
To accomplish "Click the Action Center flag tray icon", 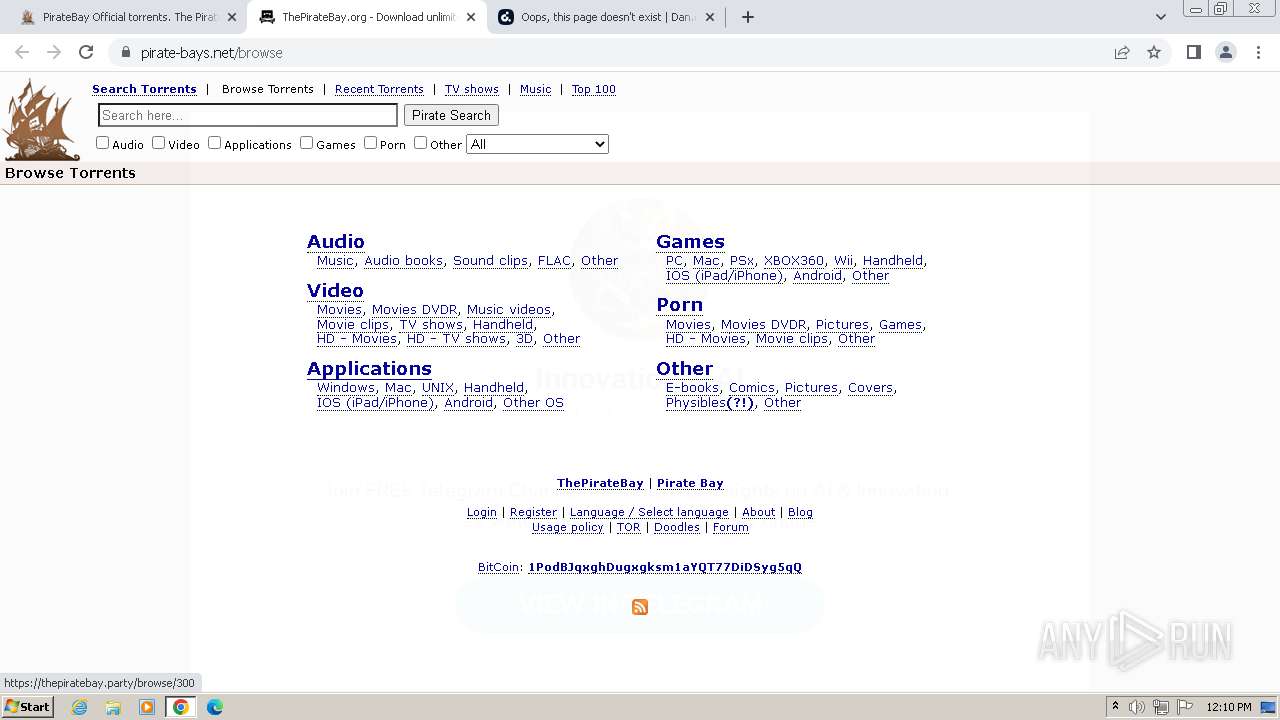I will pyautogui.click(x=1185, y=707).
